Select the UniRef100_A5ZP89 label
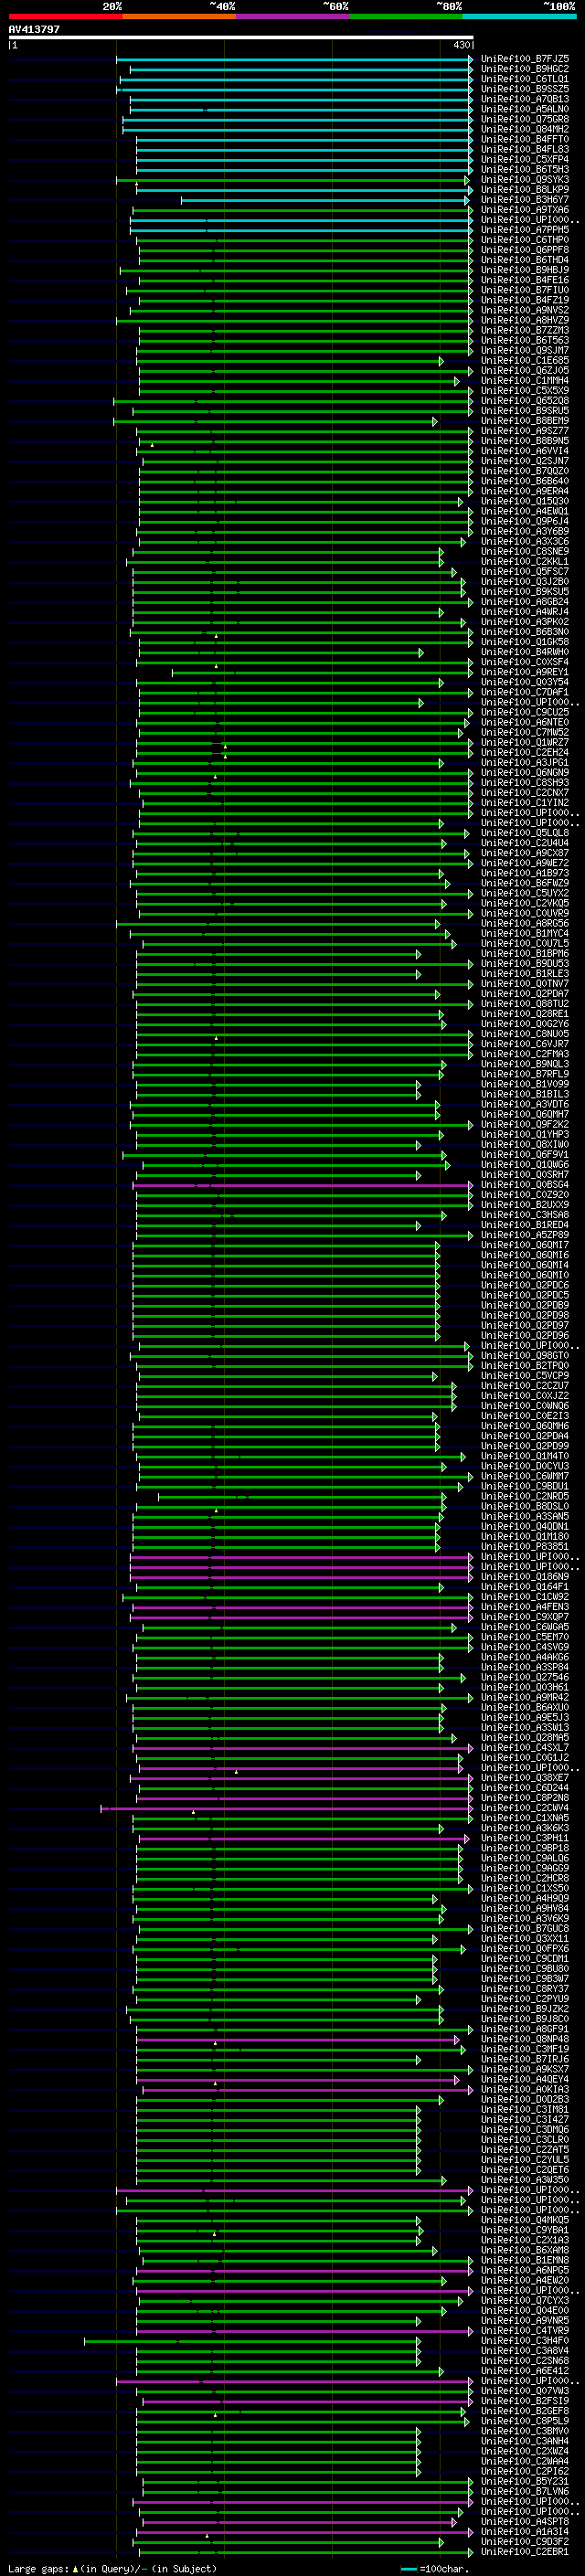The height and width of the screenshot is (2576, 585). coord(525,1235)
